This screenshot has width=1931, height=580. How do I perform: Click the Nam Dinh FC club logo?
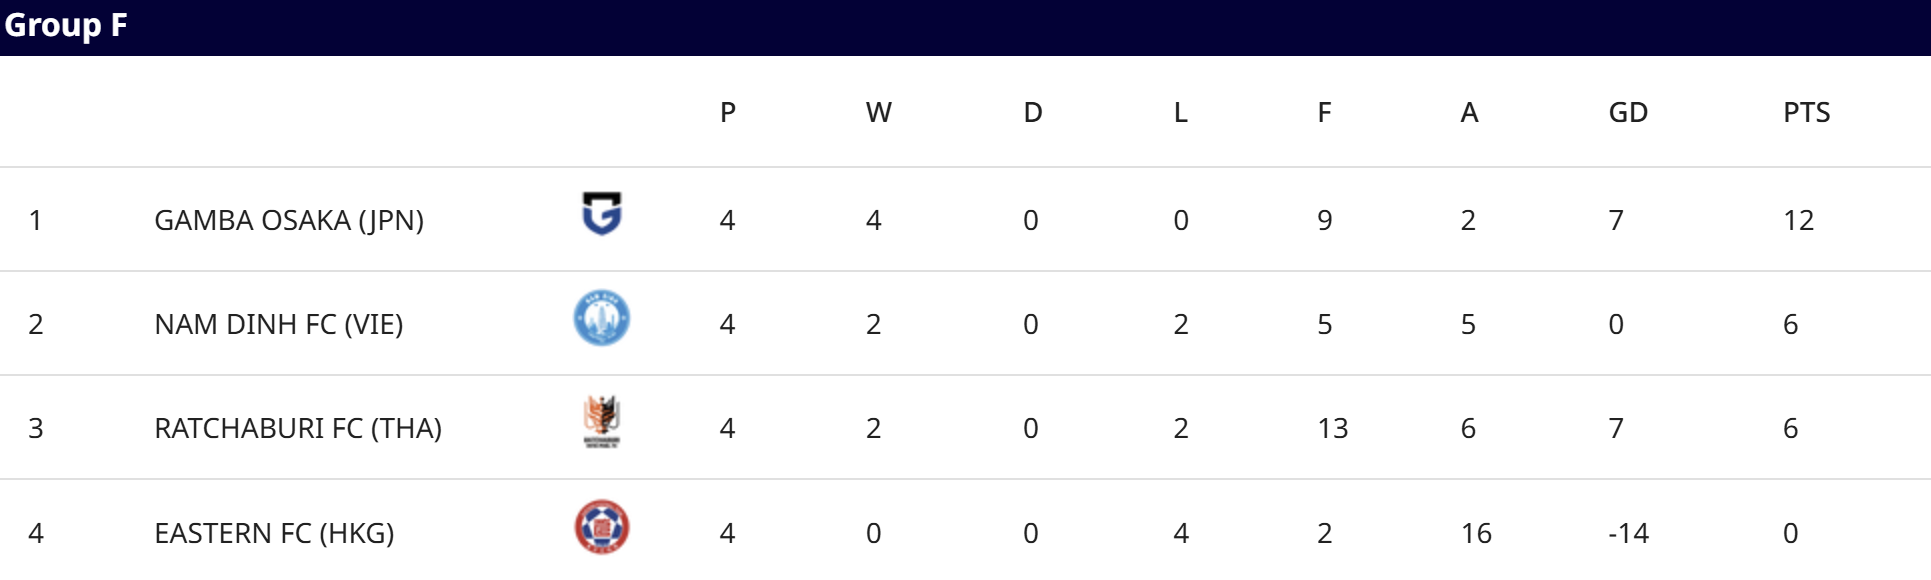(602, 318)
